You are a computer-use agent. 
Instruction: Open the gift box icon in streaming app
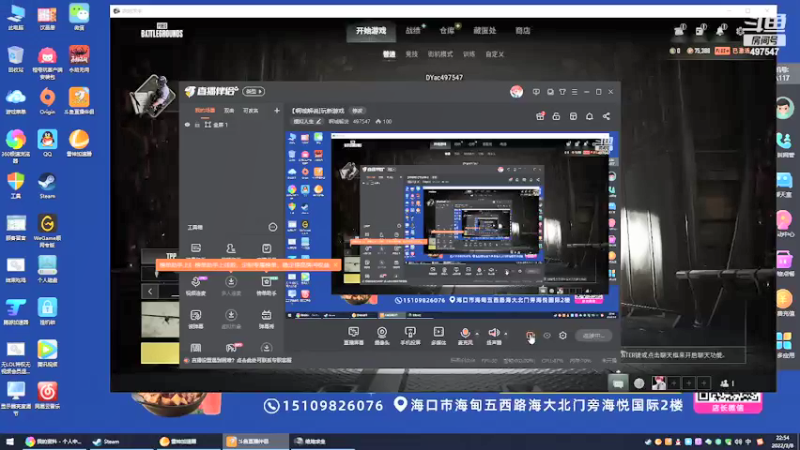(x=540, y=116)
